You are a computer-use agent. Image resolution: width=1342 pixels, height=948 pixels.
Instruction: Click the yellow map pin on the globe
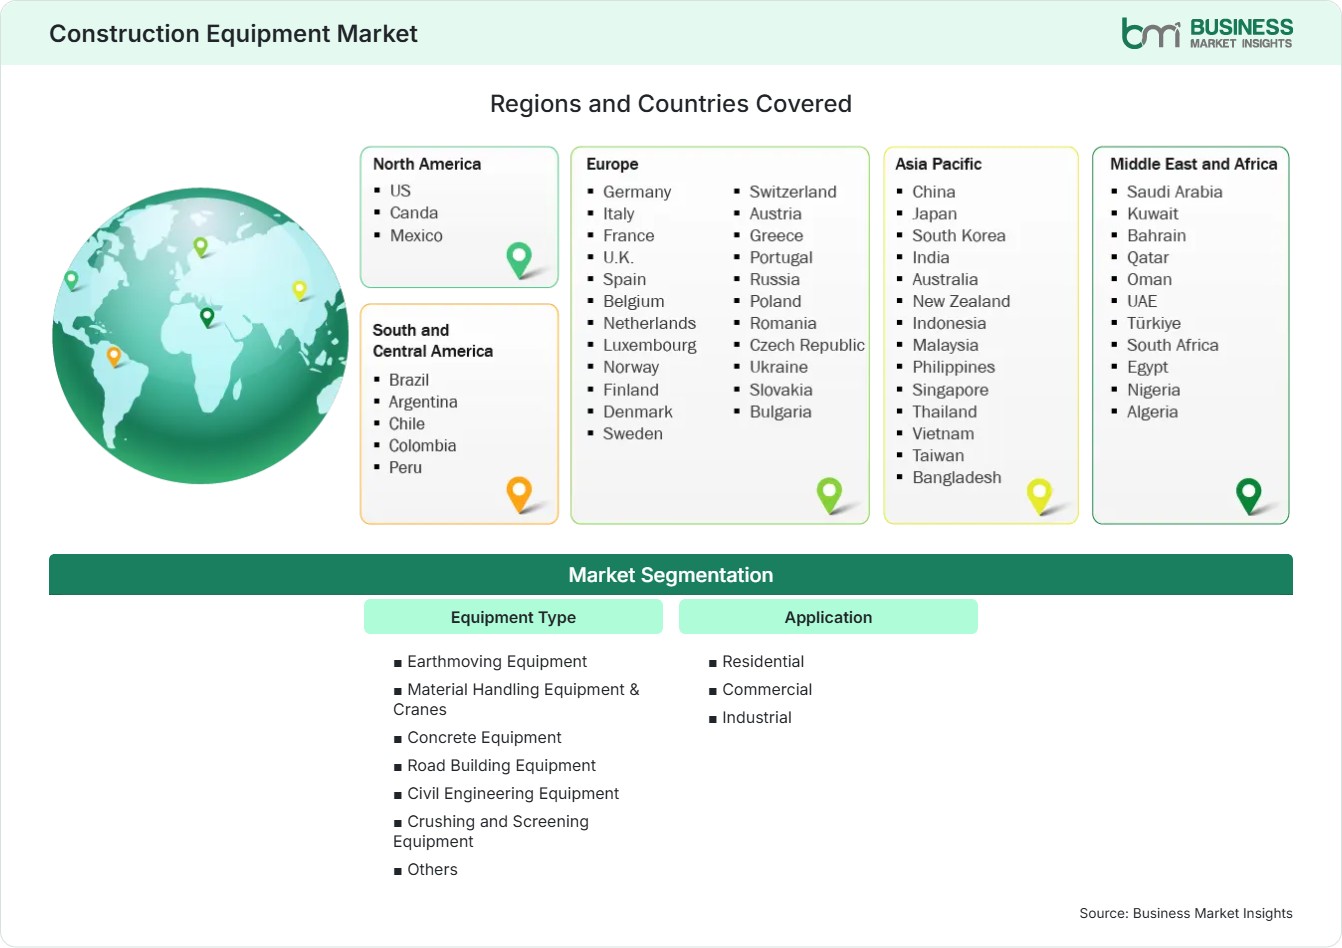(299, 290)
